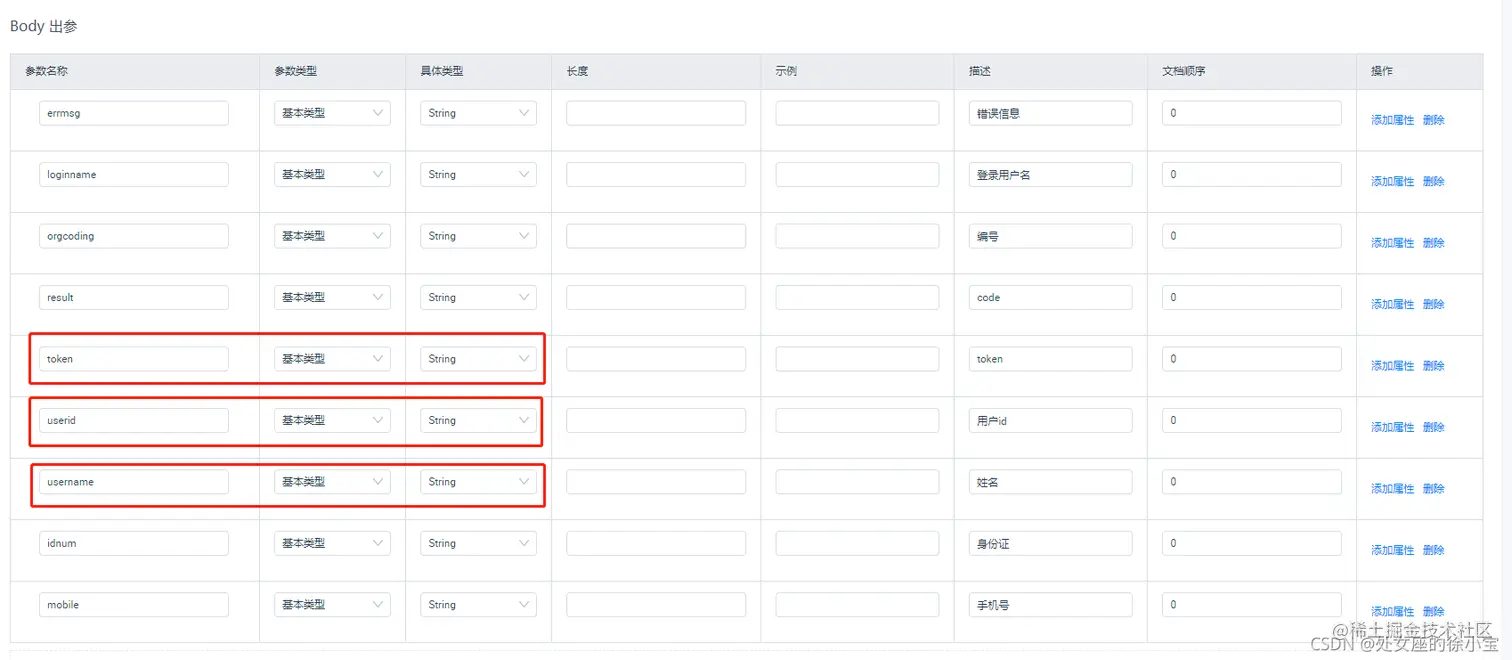Click 添加属性 in mobile row
This screenshot has height=660, width=1512.
[x=1392, y=611]
